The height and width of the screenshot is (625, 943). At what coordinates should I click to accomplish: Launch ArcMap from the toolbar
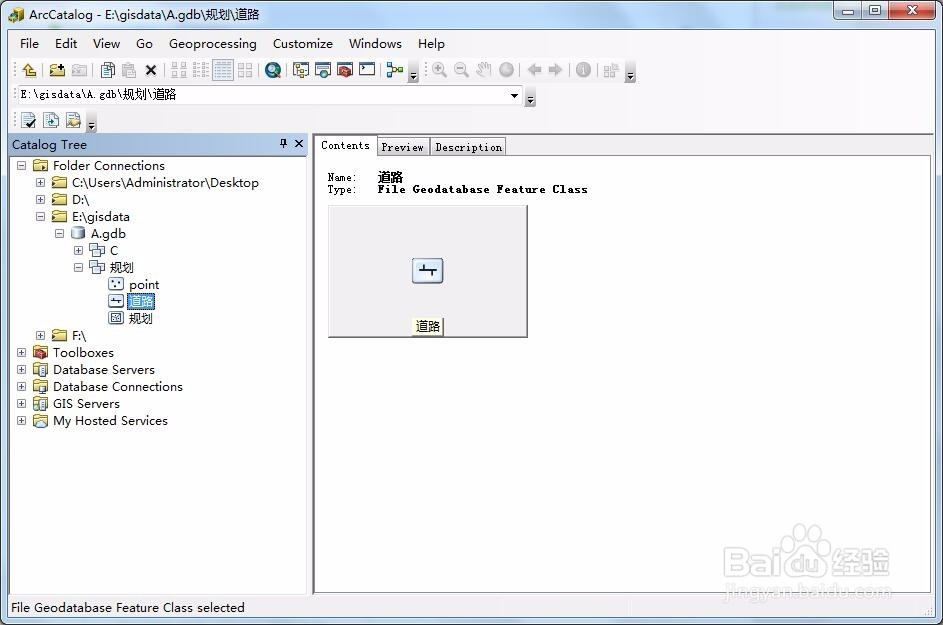[273, 70]
